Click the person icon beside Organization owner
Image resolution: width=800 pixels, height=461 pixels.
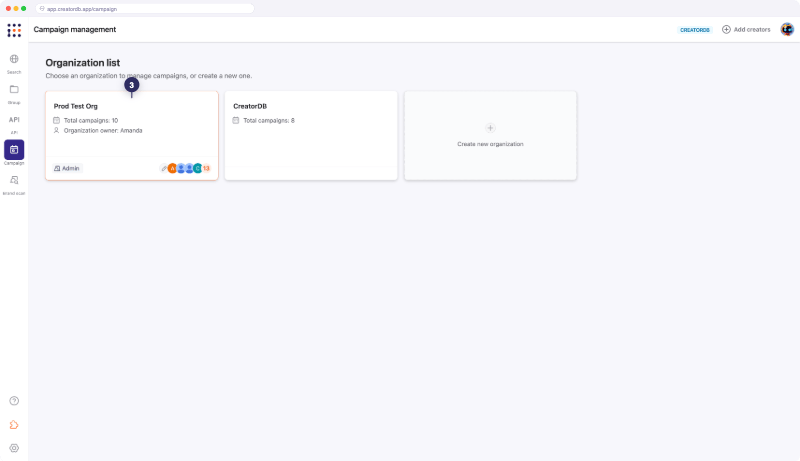[x=56, y=131]
